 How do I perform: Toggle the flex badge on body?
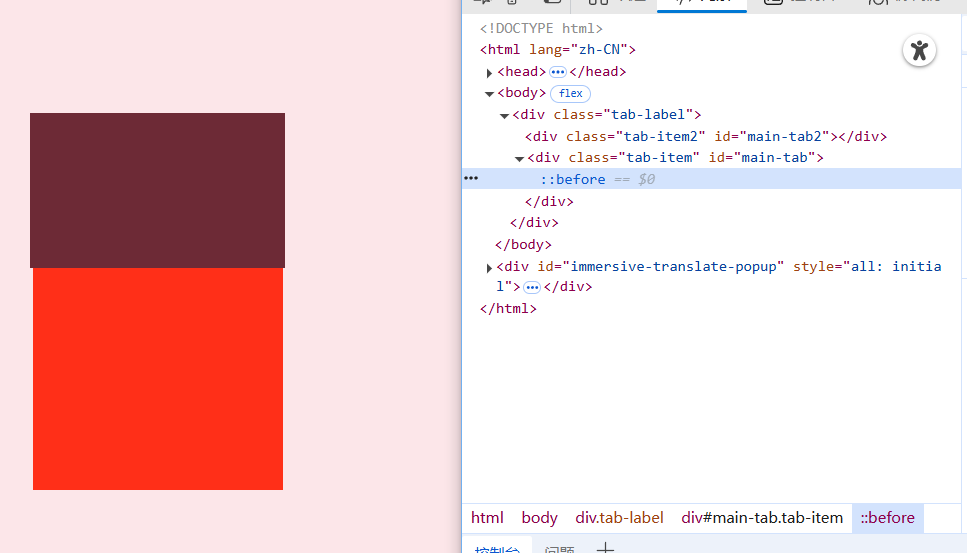(570, 94)
